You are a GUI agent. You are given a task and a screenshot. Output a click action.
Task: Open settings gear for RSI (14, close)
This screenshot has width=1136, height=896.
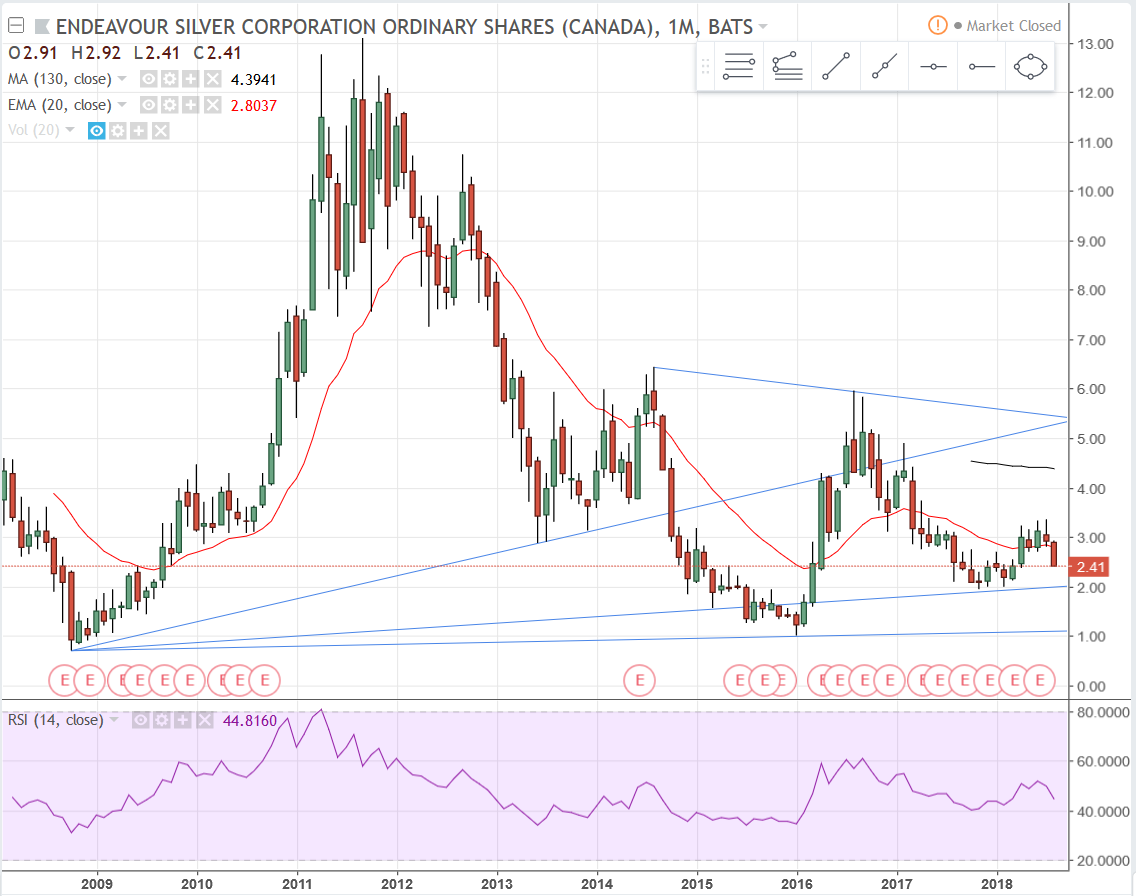tap(162, 720)
